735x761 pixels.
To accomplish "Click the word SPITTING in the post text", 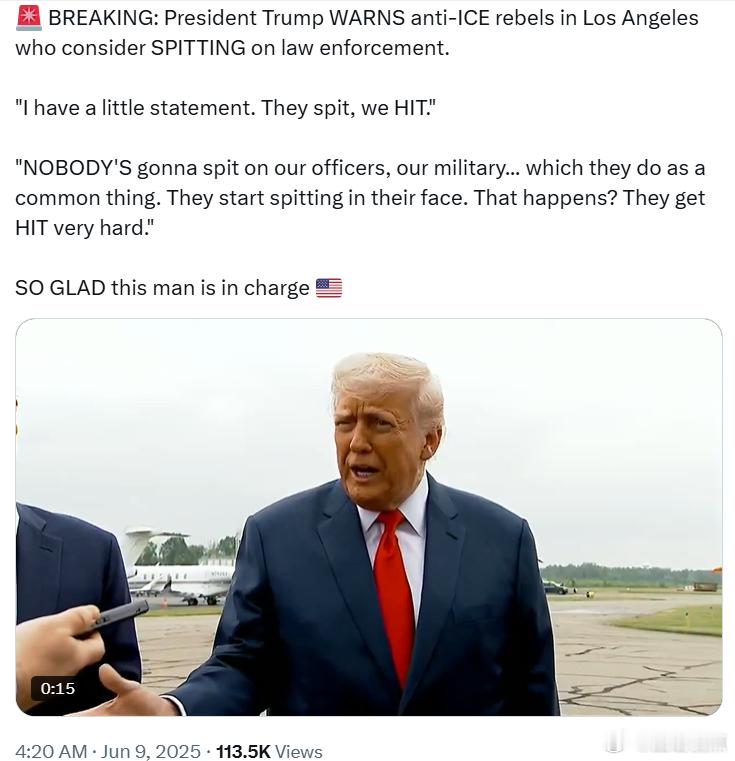I will pyautogui.click(x=198, y=48).
